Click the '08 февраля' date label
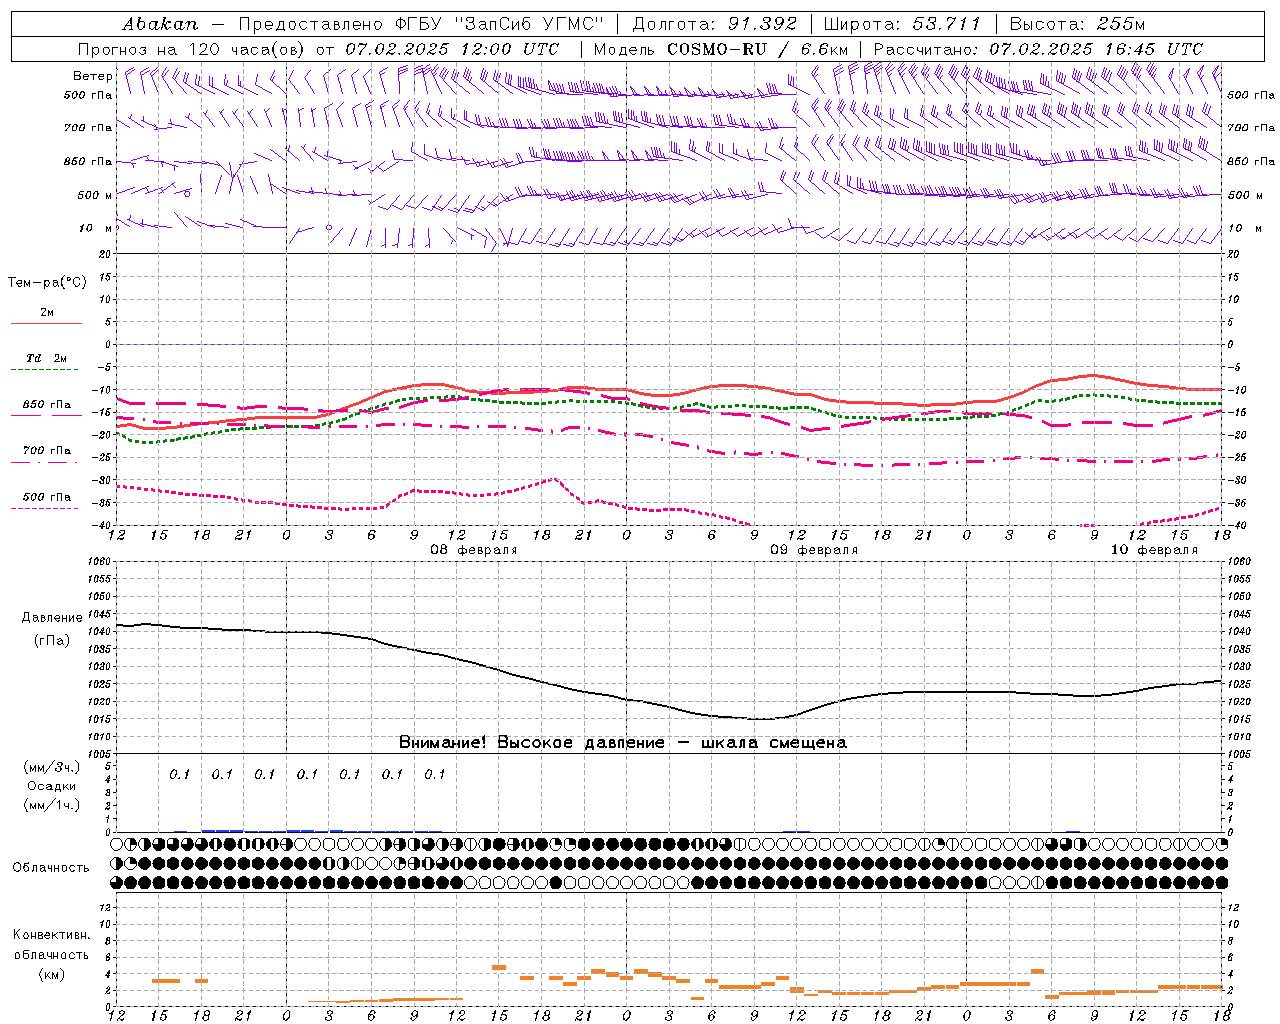1280x1024 pixels. pyautogui.click(x=474, y=550)
